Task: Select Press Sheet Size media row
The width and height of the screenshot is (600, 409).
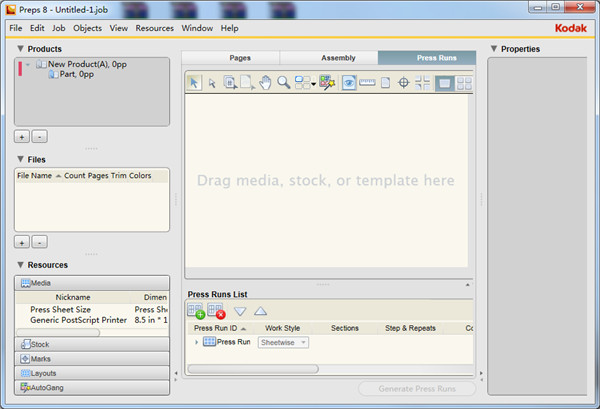Action: coord(92,310)
